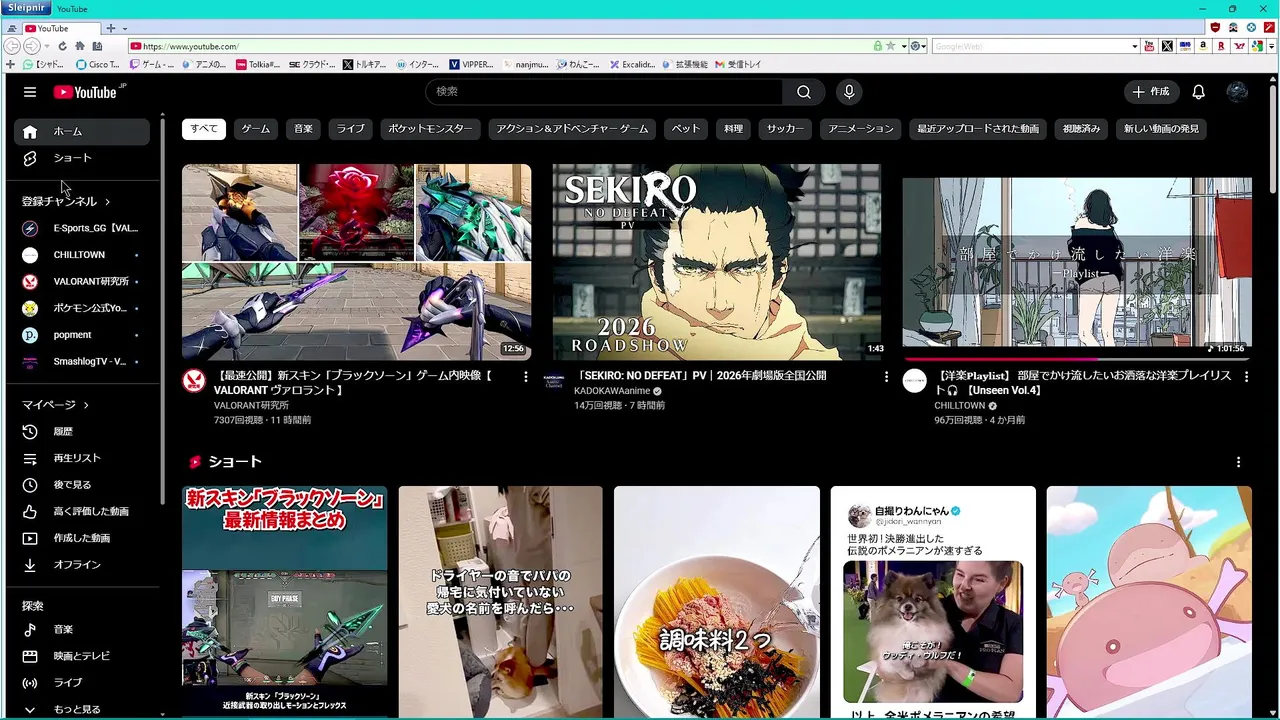Play the VALORANT skin video thumbnail

click(x=356, y=262)
